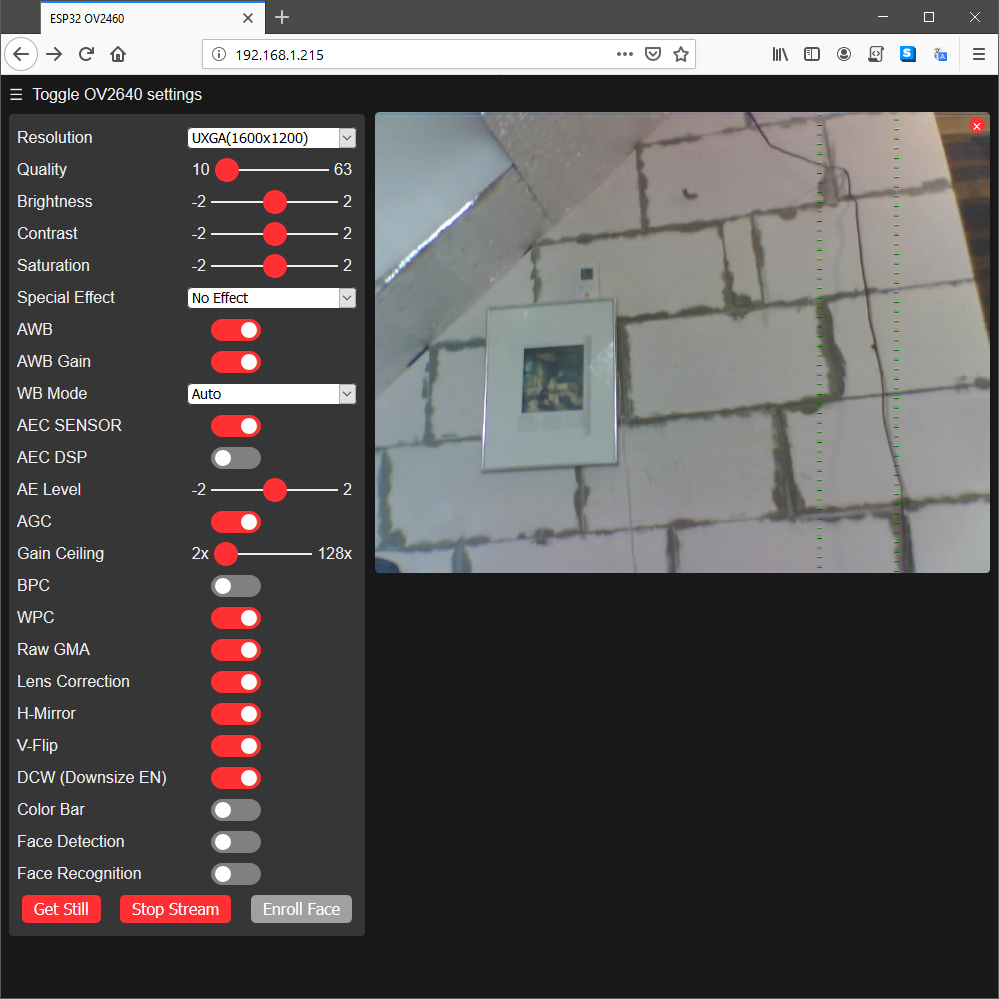Go back with the browser back arrow
This screenshot has width=999, height=999.
click(21, 54)
